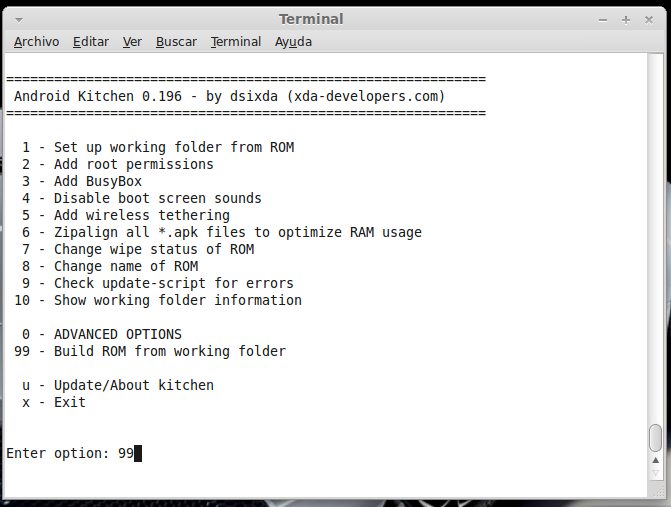Image resolution: width=671 pixels, height=507 pixels.
Task: Click the scrollbar up arrow
Action: click(x=655, y=460)
